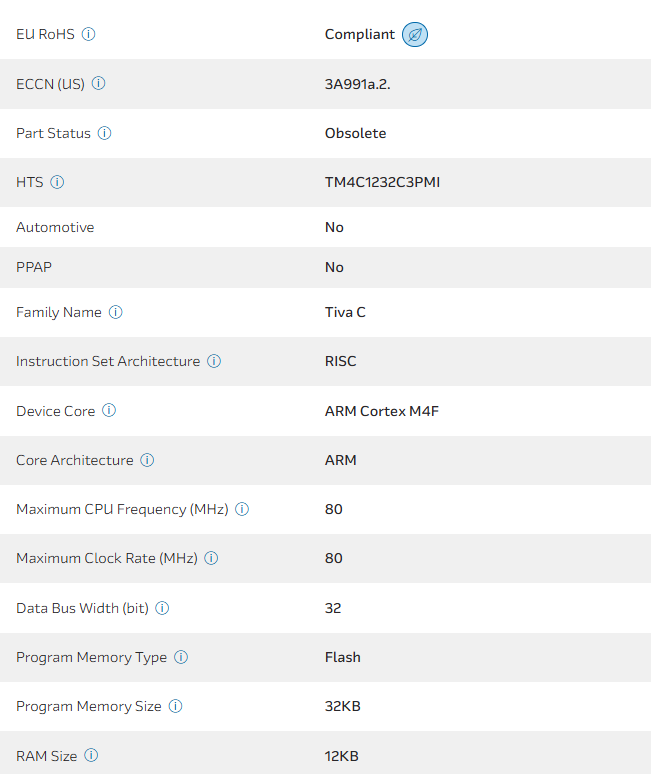Click the info icon next to Part Status
The image size is (651, 774).
[x=104, y=133]
